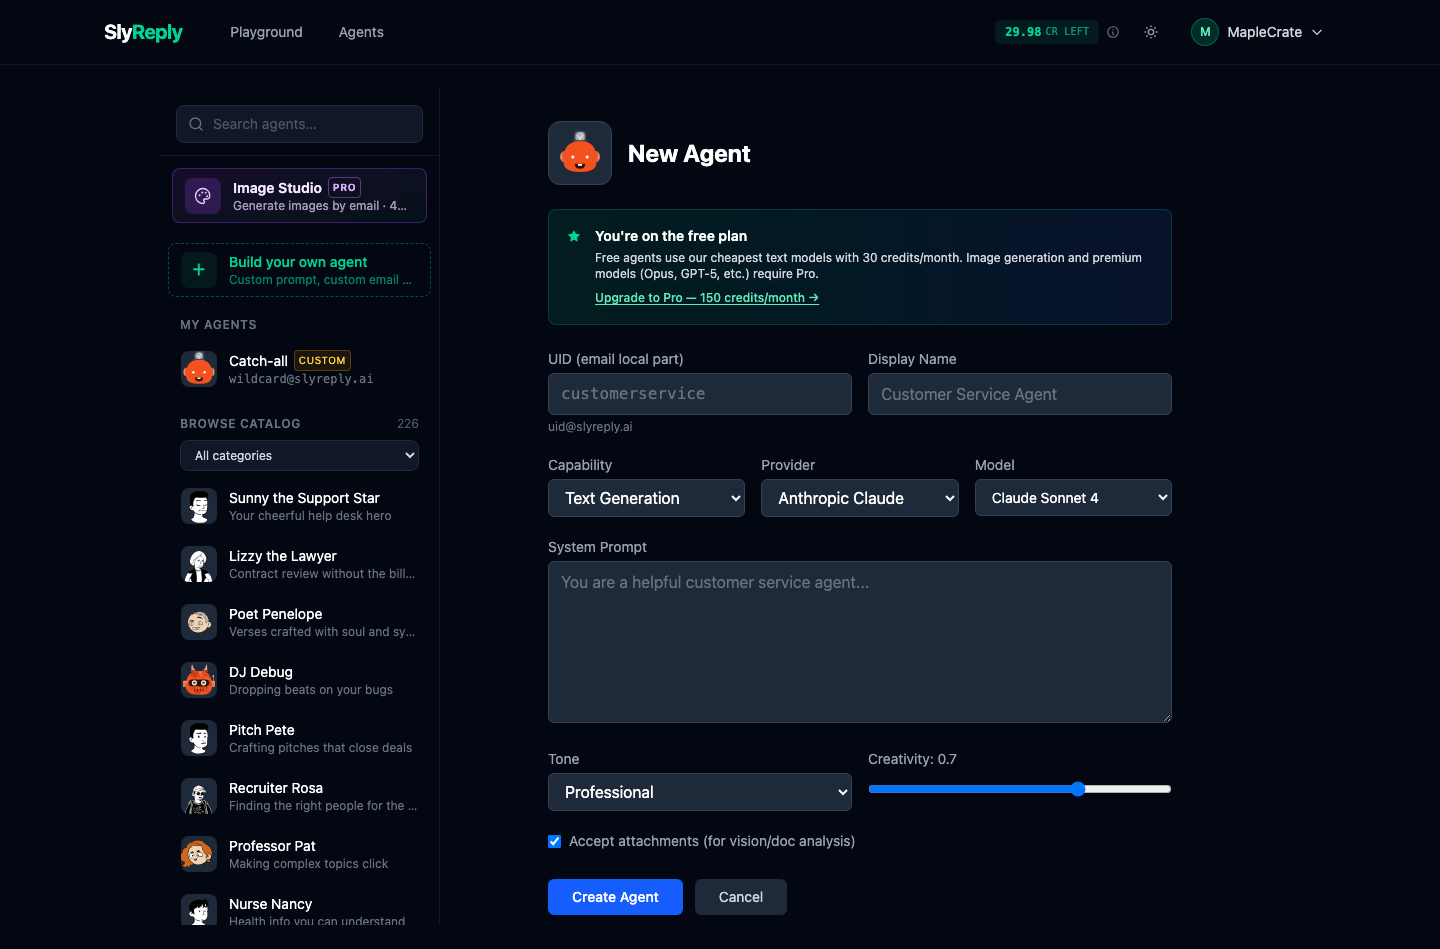This screenshot has height=949, width=1440.
Task: Open Image Studio card
Action: pos(299,195)
